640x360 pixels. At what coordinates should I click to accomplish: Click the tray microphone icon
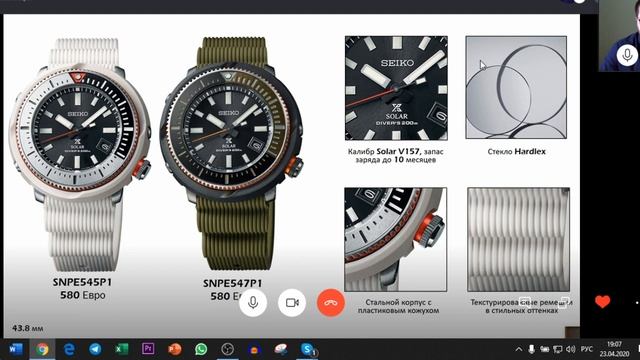pos(531,349)
